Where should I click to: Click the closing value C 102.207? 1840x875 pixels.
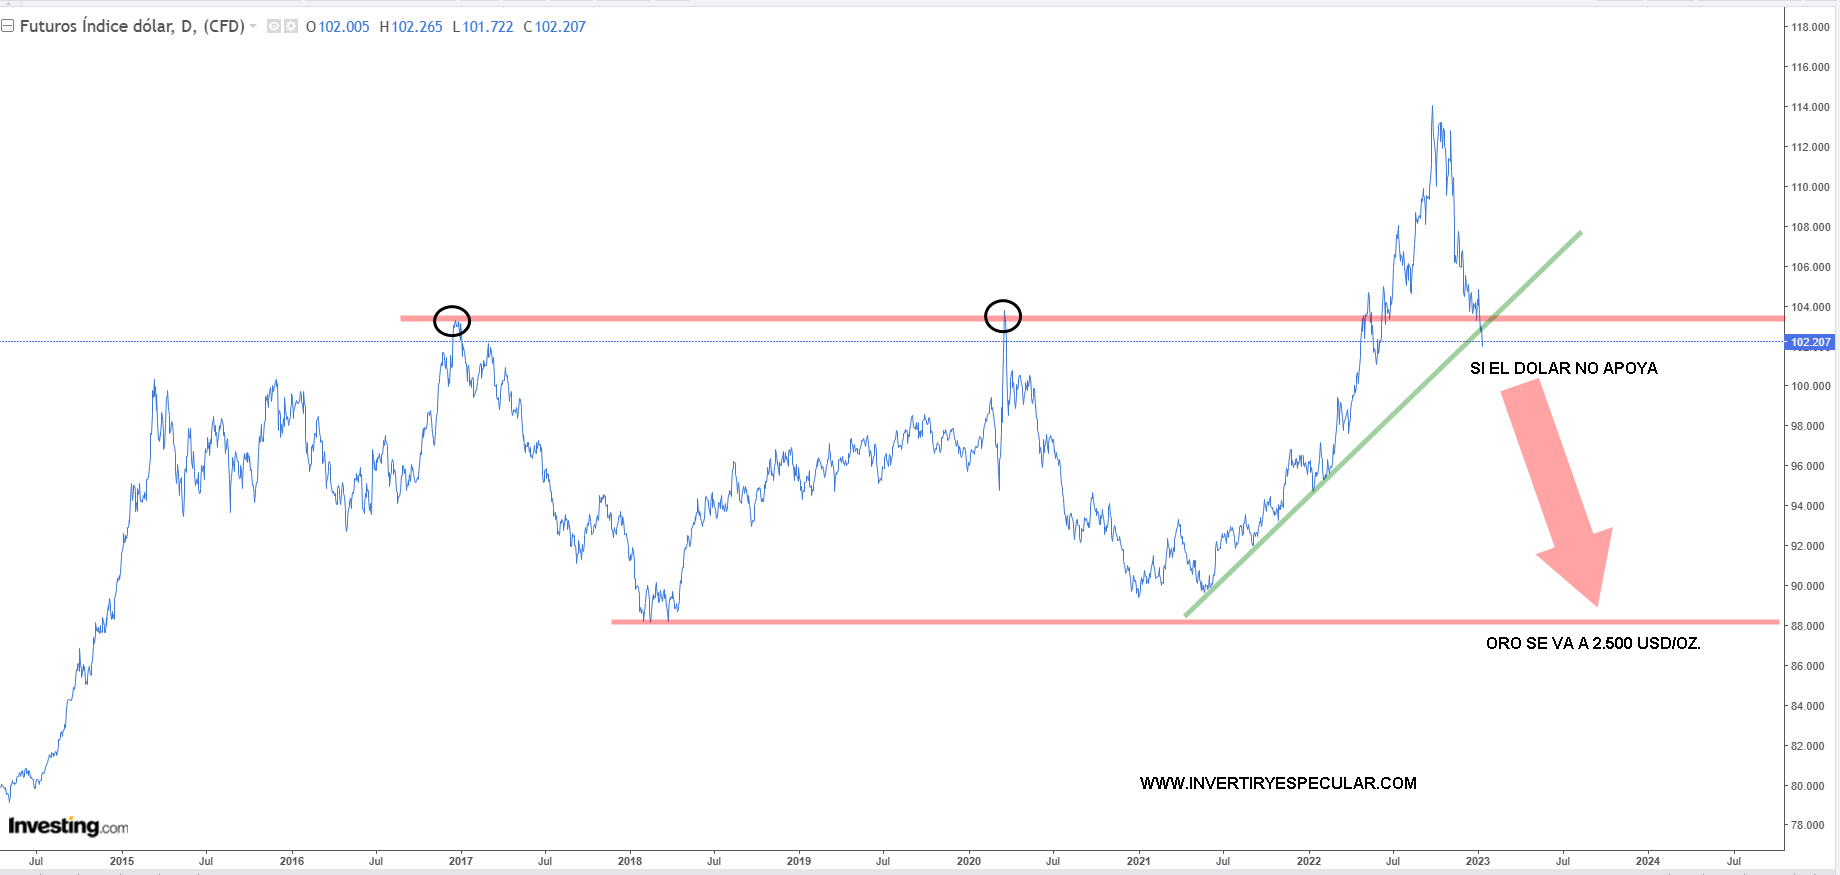pos(554,27)
